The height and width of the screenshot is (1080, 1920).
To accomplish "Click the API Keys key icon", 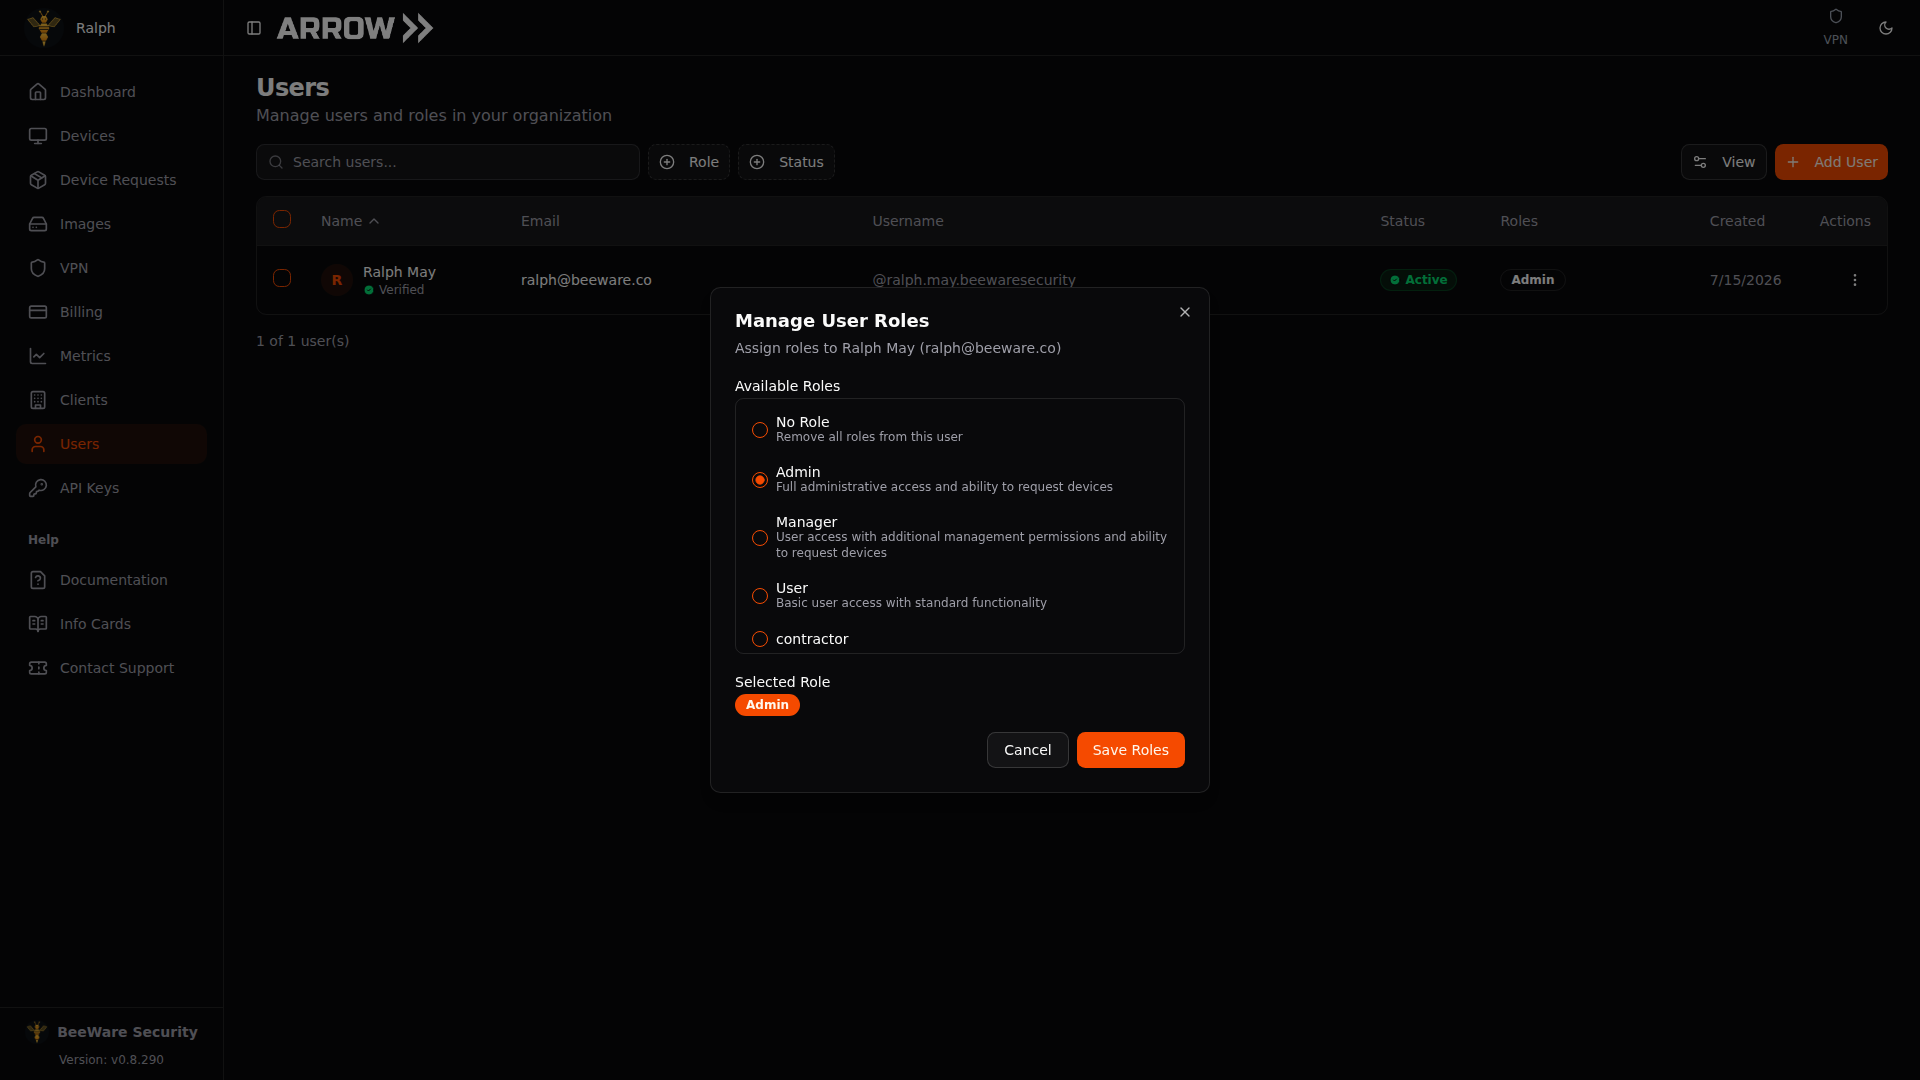I will point(38,488).
